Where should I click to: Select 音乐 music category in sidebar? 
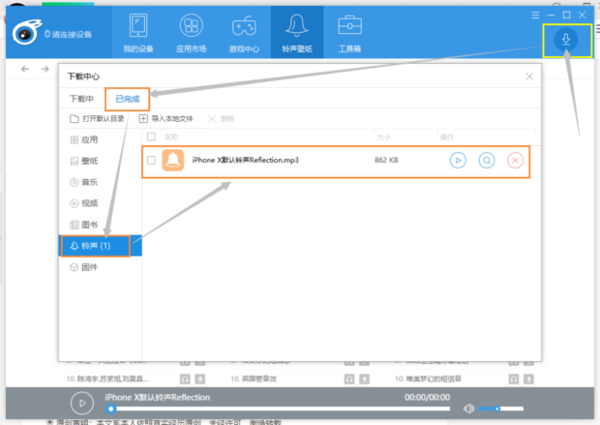[x=84, y=182]
